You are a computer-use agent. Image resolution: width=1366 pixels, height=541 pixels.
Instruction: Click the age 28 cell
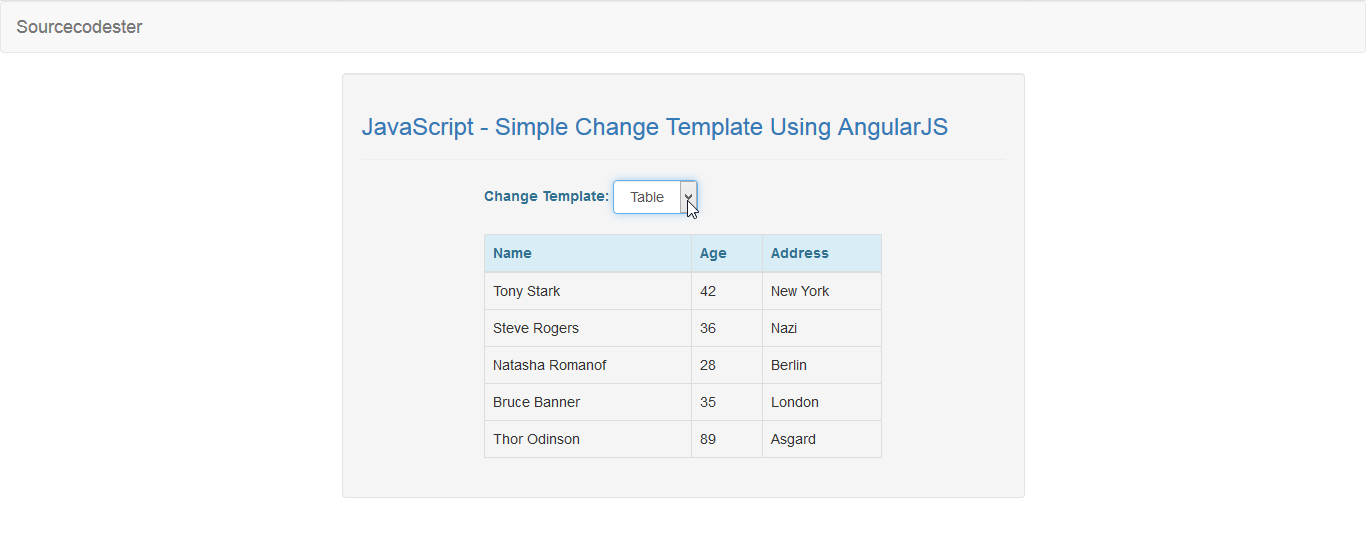coord(727,365)
